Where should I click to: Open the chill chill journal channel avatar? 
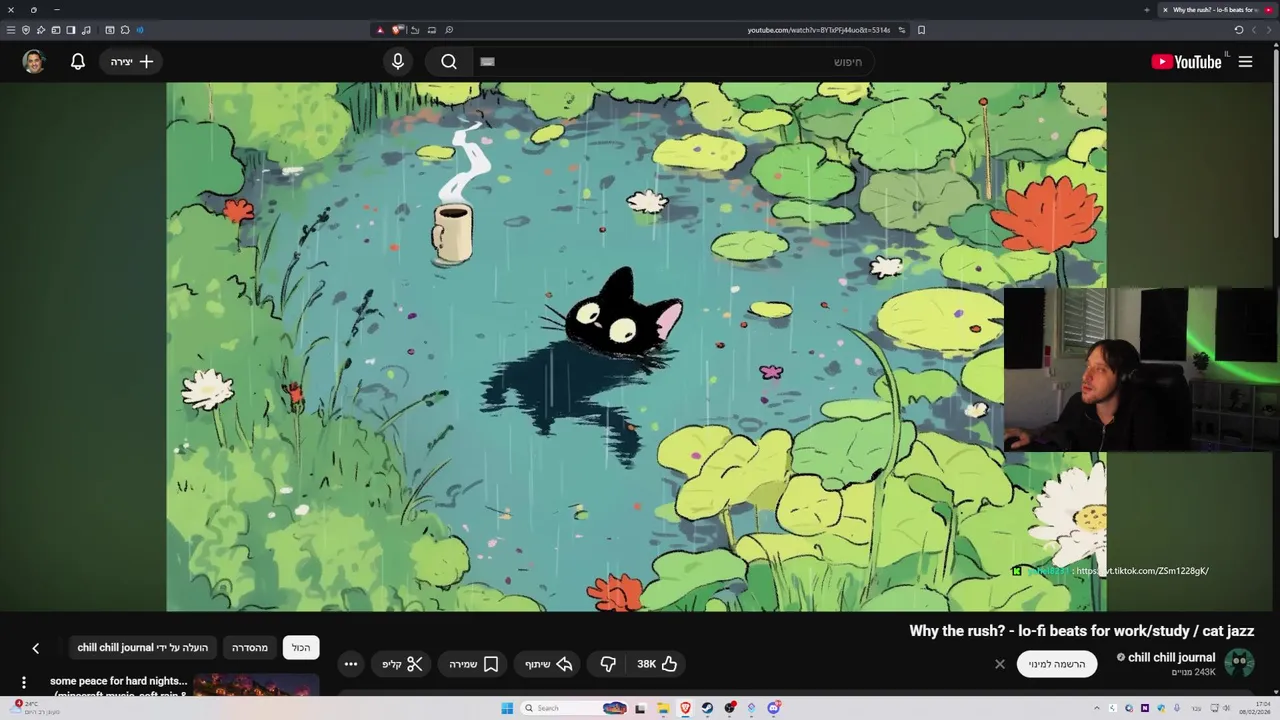(x=1239, y=663)
